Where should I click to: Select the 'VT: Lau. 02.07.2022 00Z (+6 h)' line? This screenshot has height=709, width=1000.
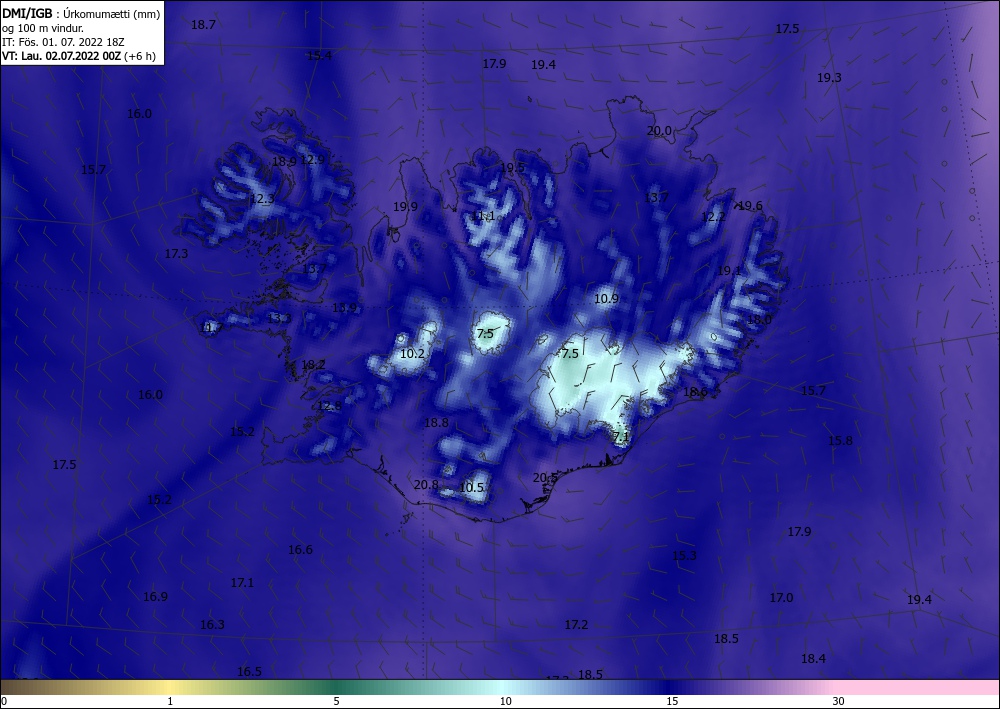tap(78, 56)
